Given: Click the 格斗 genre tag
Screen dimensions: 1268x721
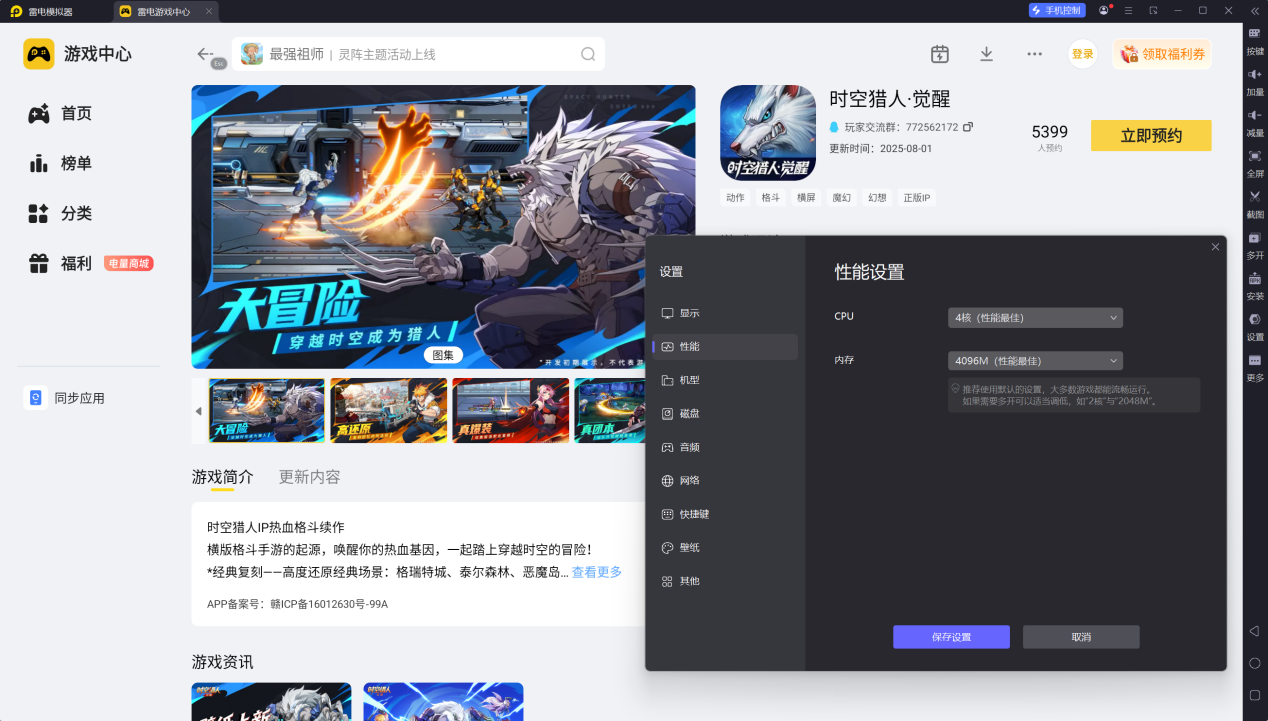Looking at the screenshot, I should 770,198.
